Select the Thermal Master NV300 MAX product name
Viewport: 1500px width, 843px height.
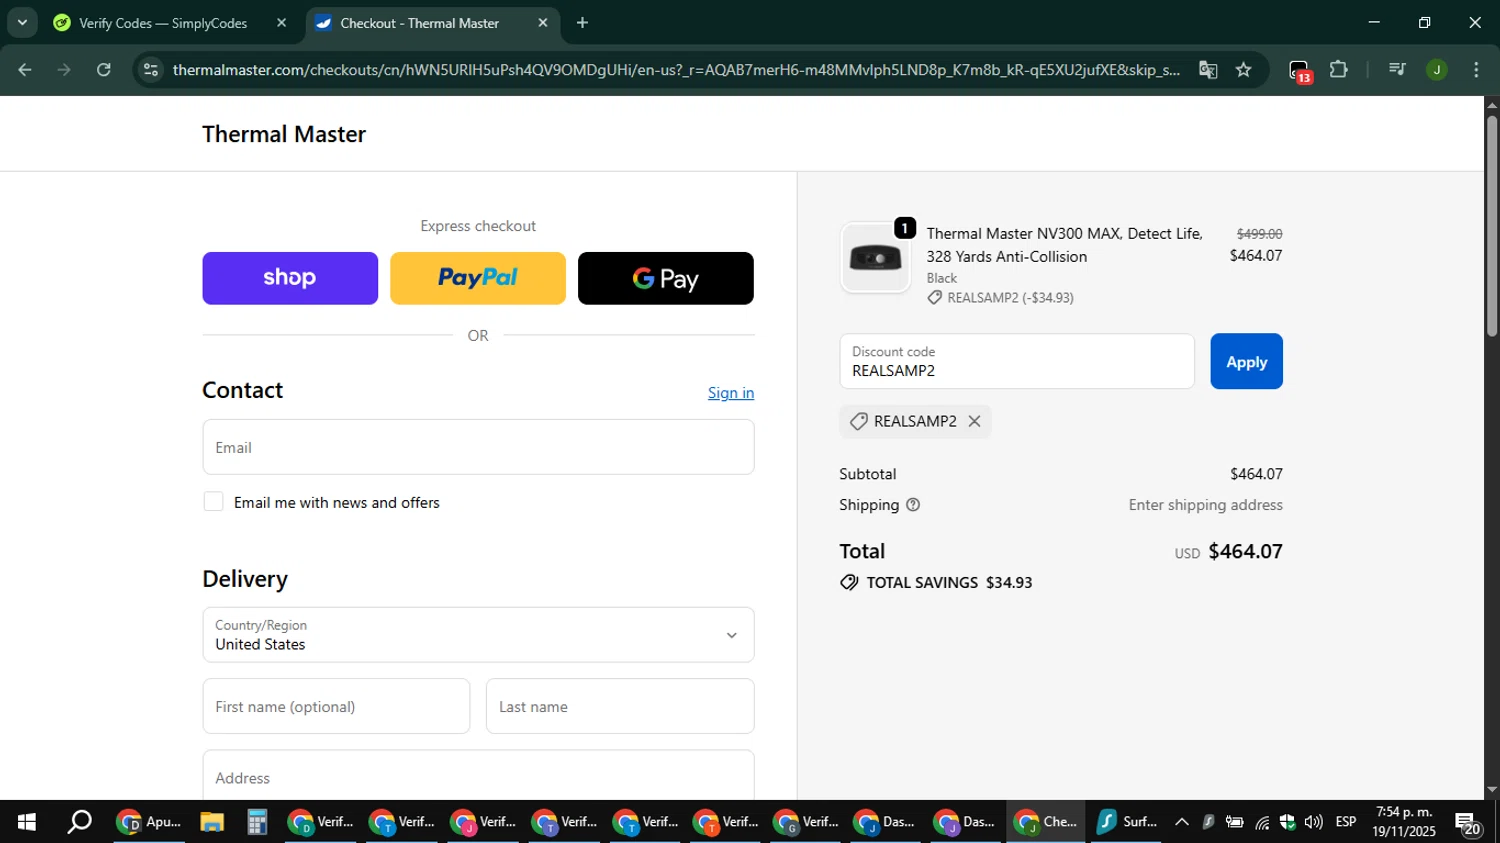tap(1064, 245)
